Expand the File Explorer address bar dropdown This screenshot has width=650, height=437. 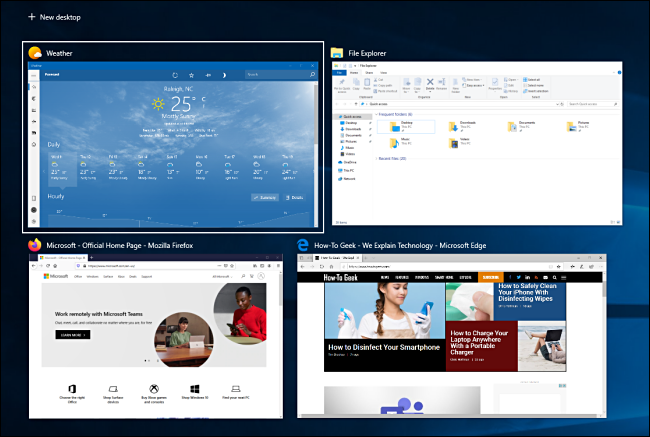pos(557,104)
